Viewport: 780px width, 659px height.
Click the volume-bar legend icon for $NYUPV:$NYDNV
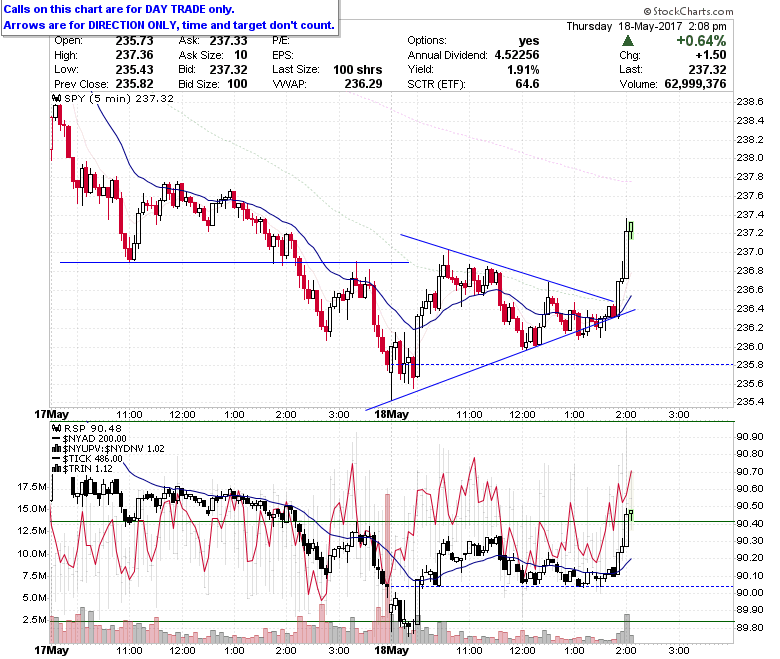click(x=57, y=449)
